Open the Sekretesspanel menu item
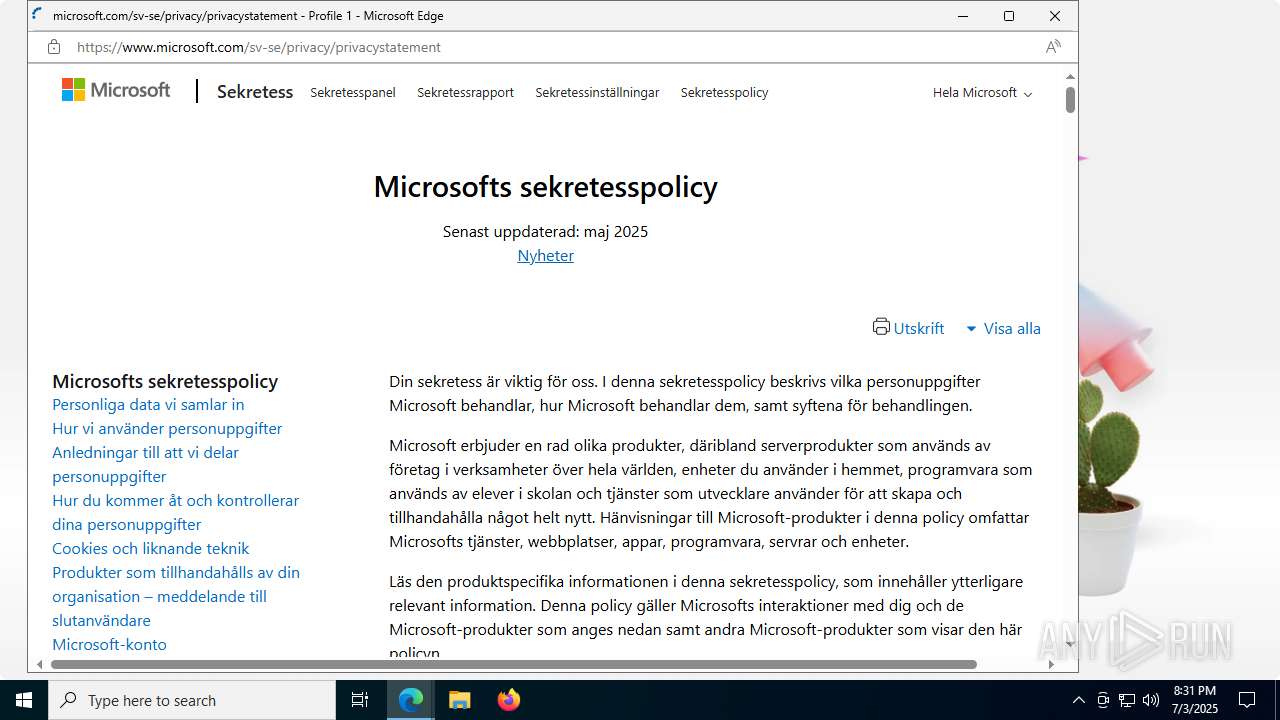The image size is (1280, 720). [353, 92]
